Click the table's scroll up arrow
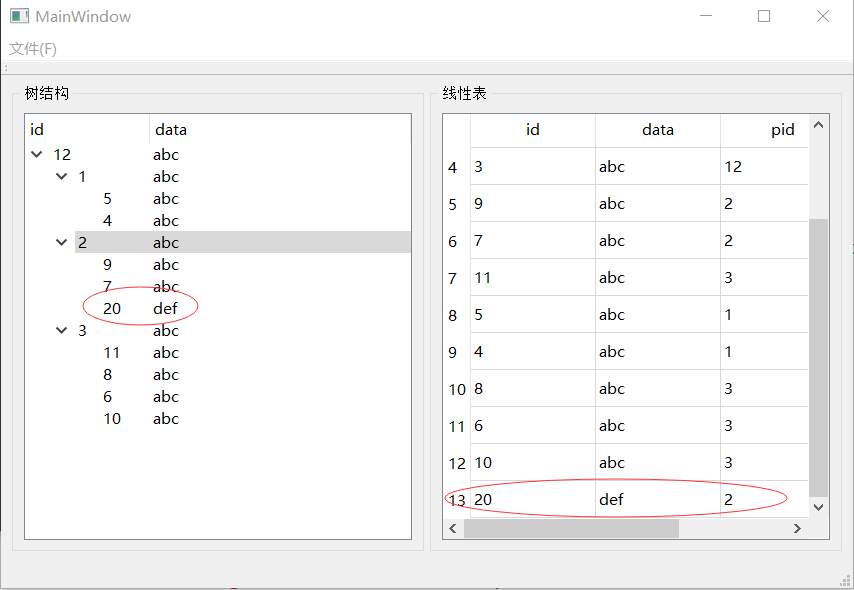 pos(819,125)
